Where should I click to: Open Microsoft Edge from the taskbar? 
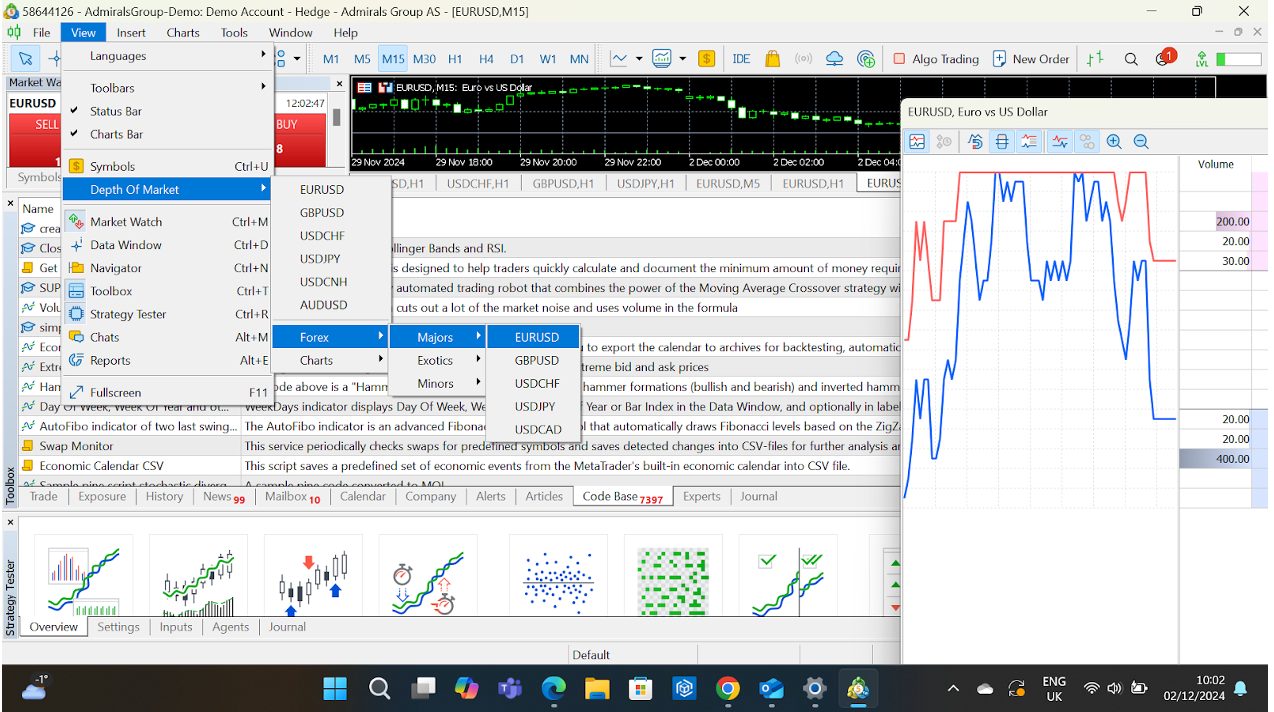553,688
